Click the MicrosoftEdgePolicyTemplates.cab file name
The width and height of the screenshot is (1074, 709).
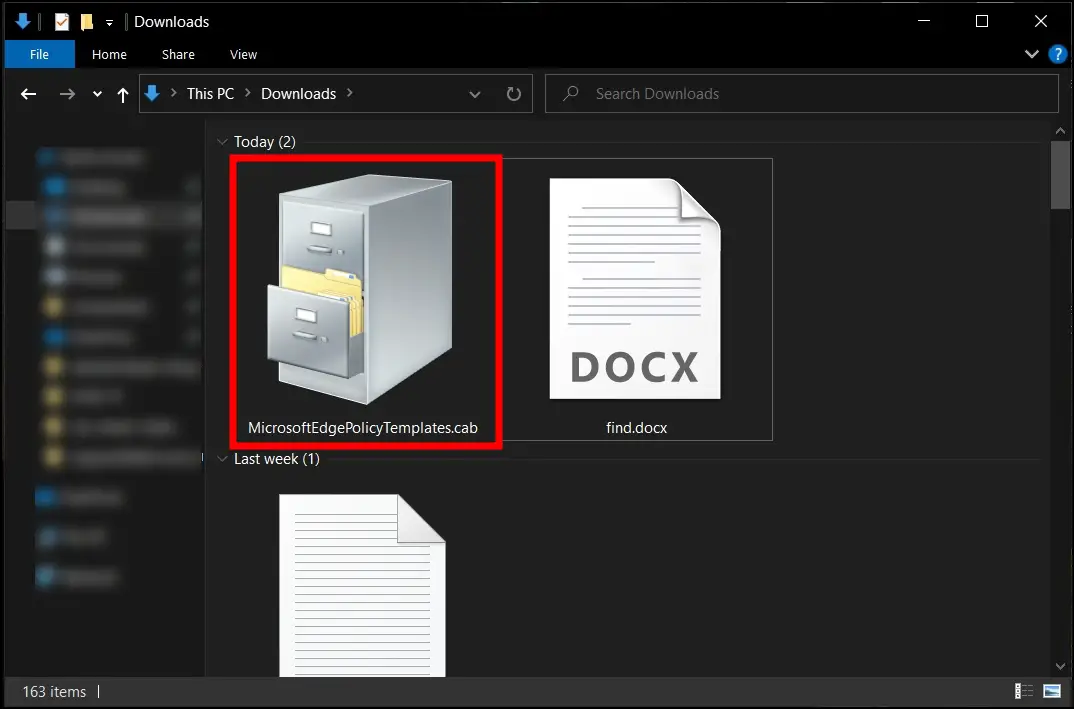tap(363, 427)
